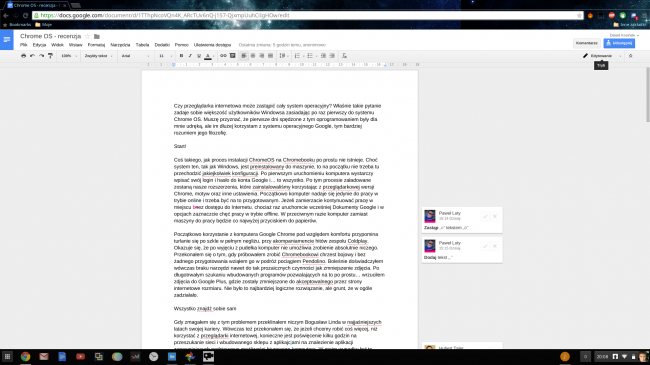Toggle bulleted list

click(311, 56)
